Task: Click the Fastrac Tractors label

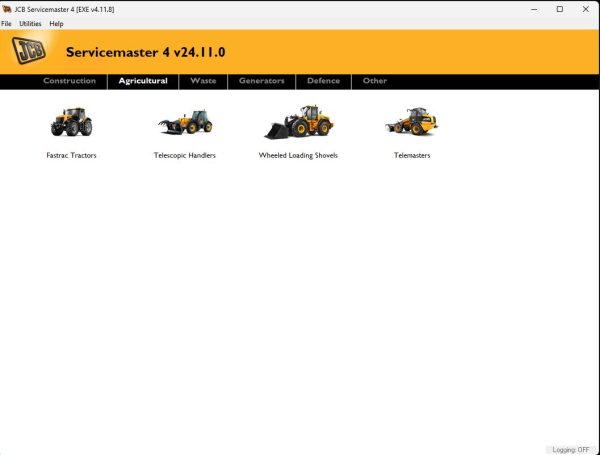Action: [71, 155]
